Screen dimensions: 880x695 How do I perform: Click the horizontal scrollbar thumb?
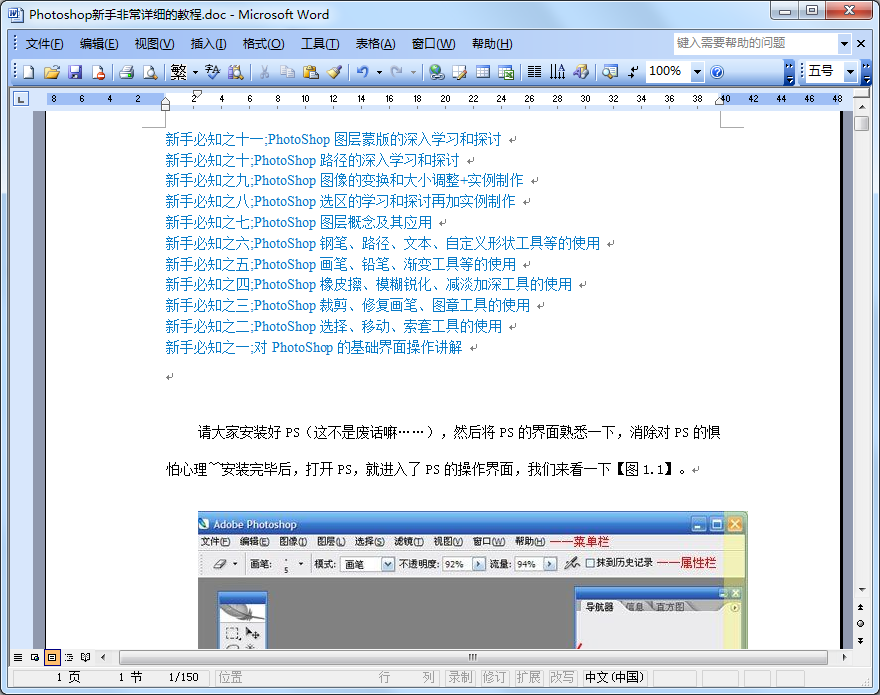click(473, 657)
